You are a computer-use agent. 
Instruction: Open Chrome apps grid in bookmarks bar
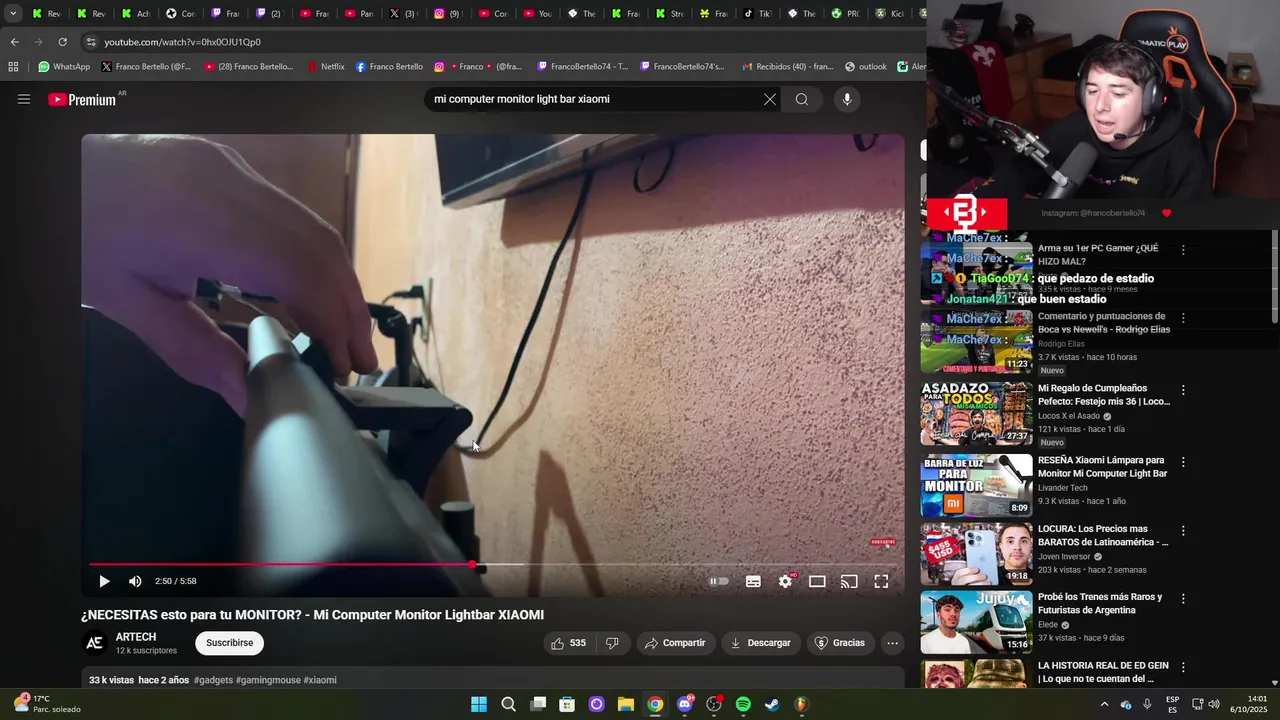pyautogui.click(x=13, y=67)
